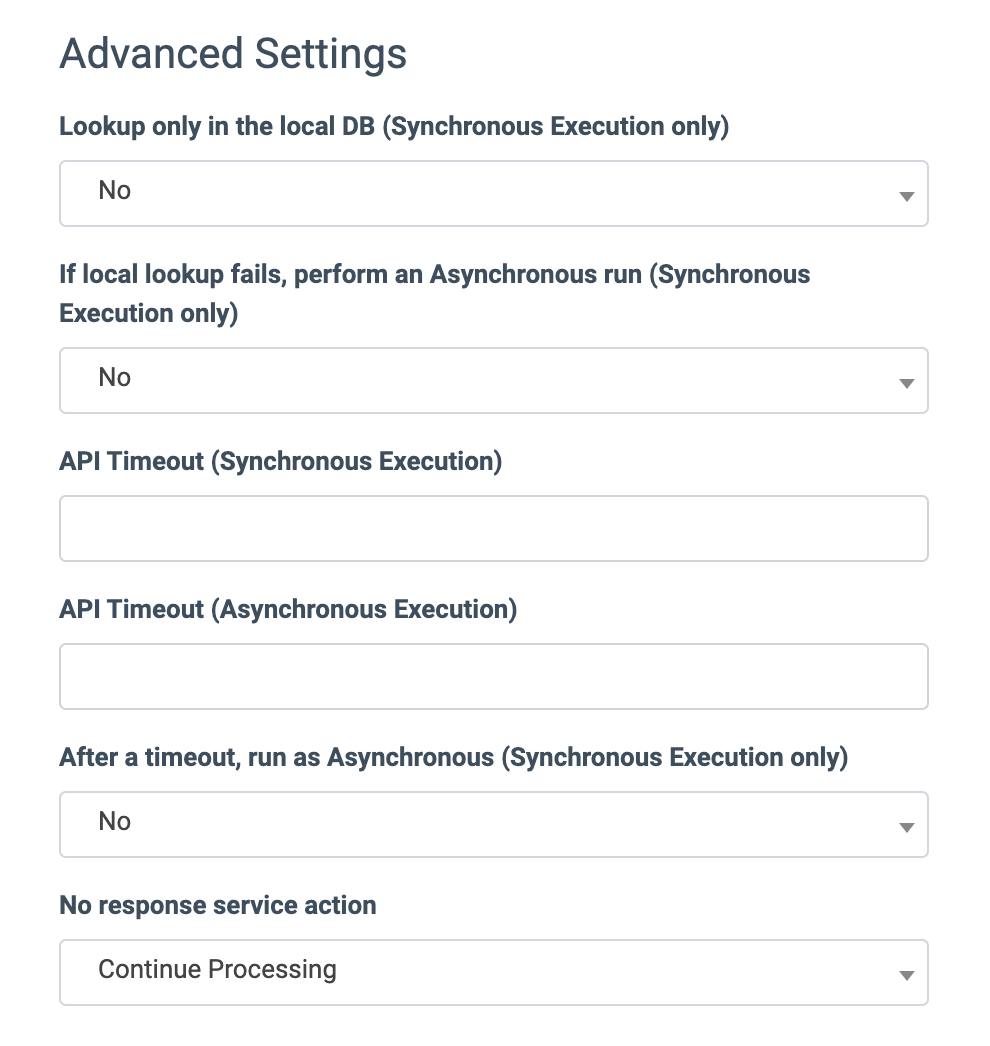
Task: Click the Advanced Settings heading
Action: pyautogui.click(x=233, y=53)
